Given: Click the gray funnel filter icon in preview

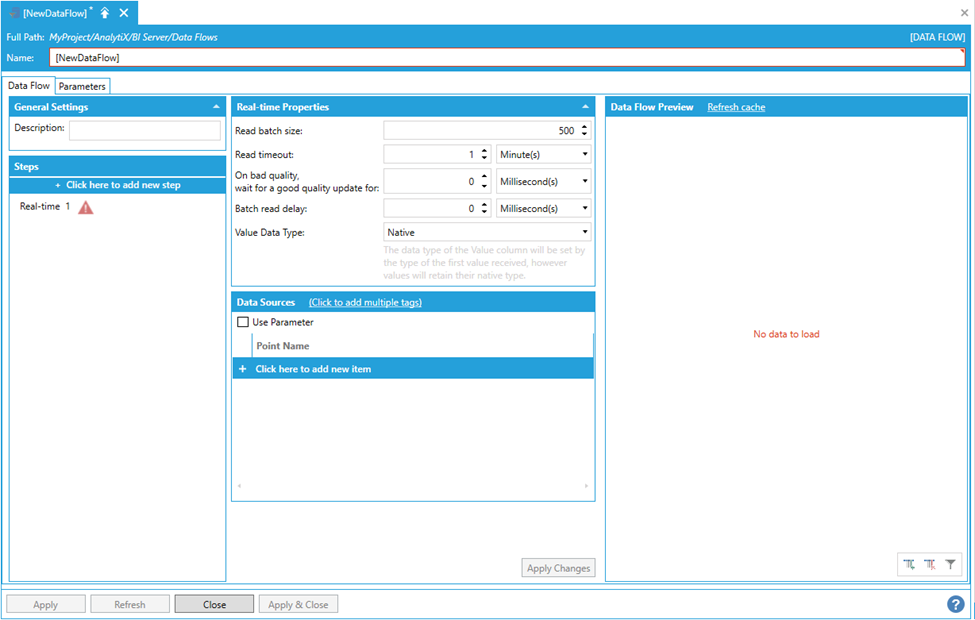Looking at the screenshot, I should click(951, 564).
